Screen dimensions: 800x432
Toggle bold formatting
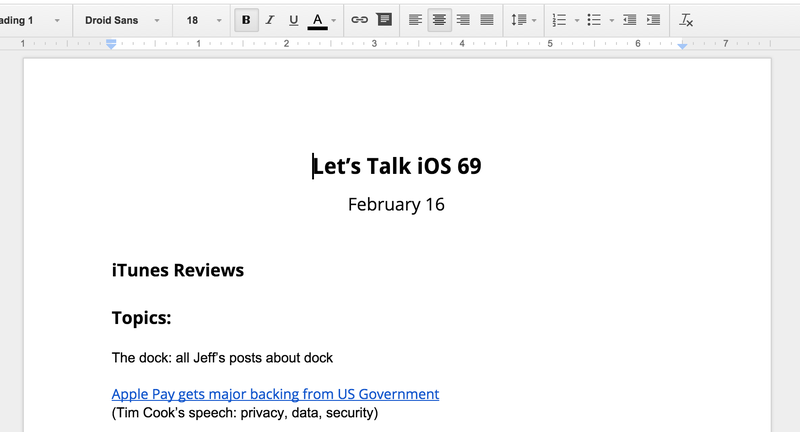pos(246,20)
